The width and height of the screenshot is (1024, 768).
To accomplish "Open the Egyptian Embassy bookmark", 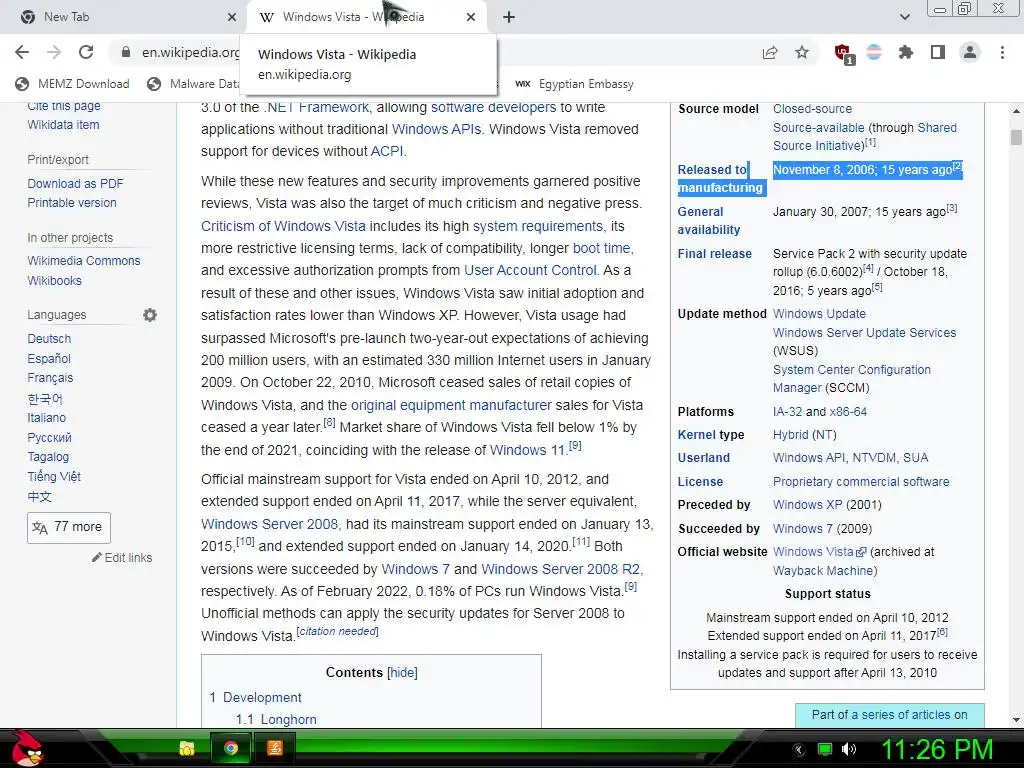I will click(574, 84).
